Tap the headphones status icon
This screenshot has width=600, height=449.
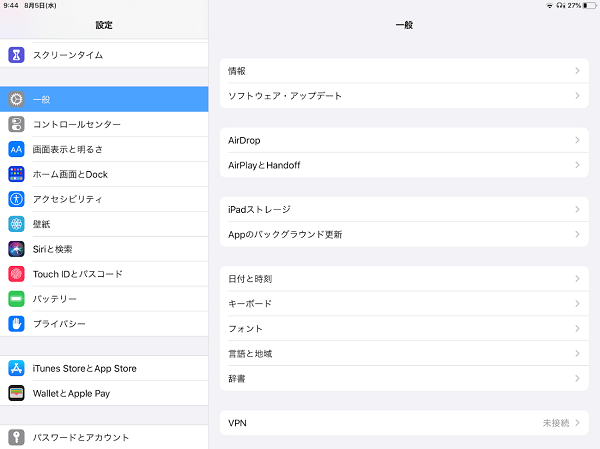coord(561,5)
